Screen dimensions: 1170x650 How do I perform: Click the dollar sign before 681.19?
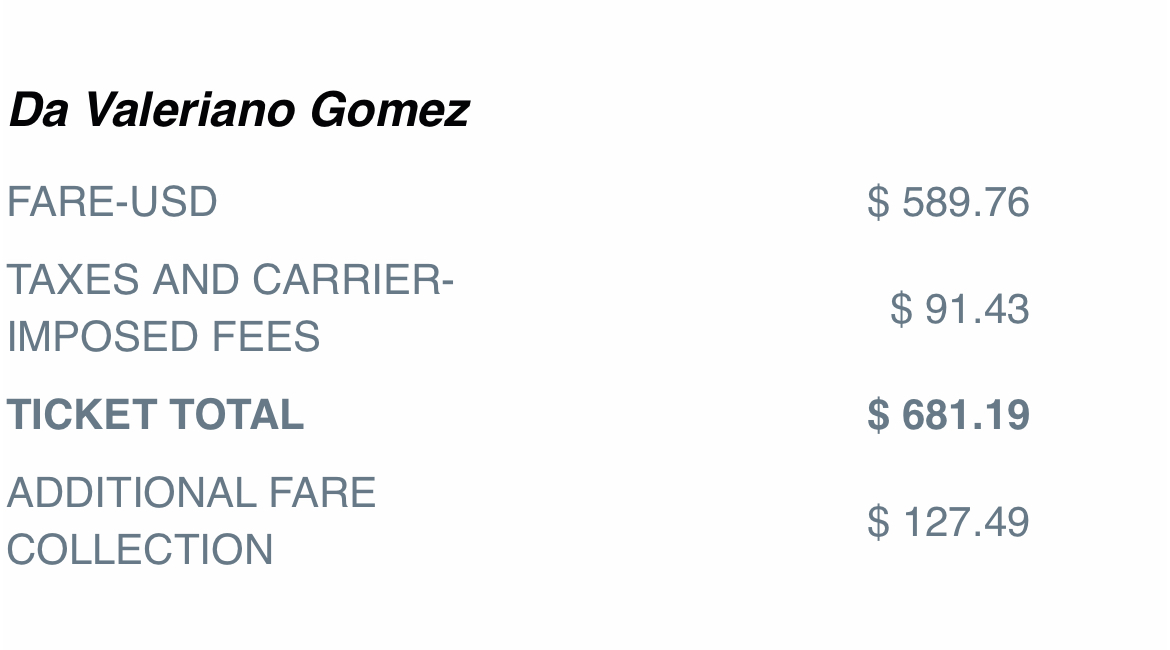click(878, 415)
